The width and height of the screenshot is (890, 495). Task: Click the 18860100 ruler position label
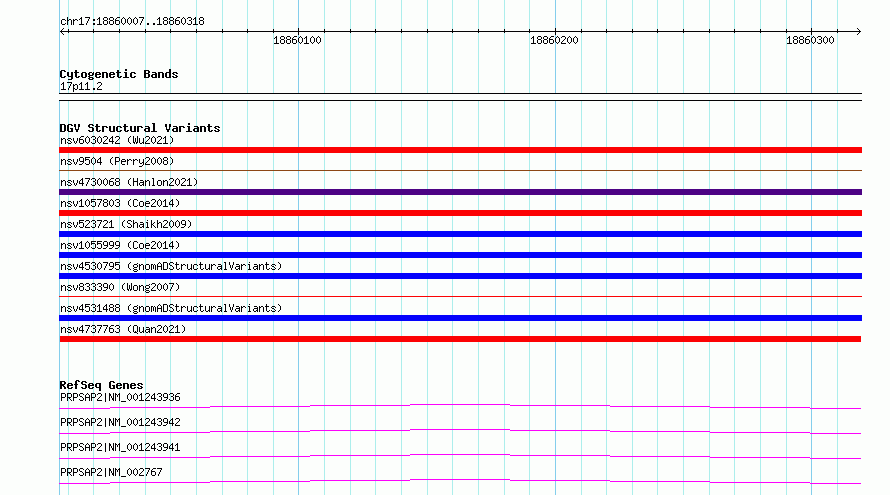(297, 40)
